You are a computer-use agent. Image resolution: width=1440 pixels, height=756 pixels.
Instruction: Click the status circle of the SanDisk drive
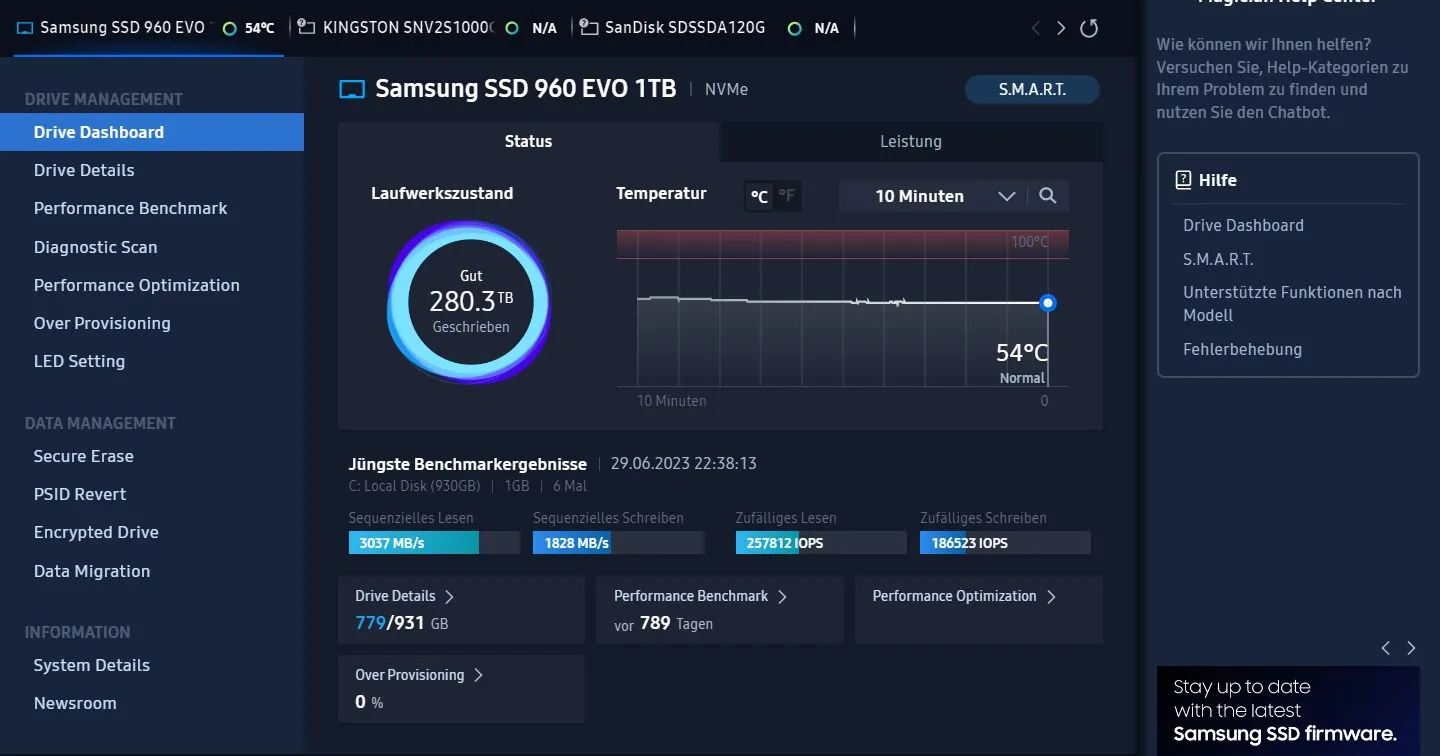click(794, 28)
